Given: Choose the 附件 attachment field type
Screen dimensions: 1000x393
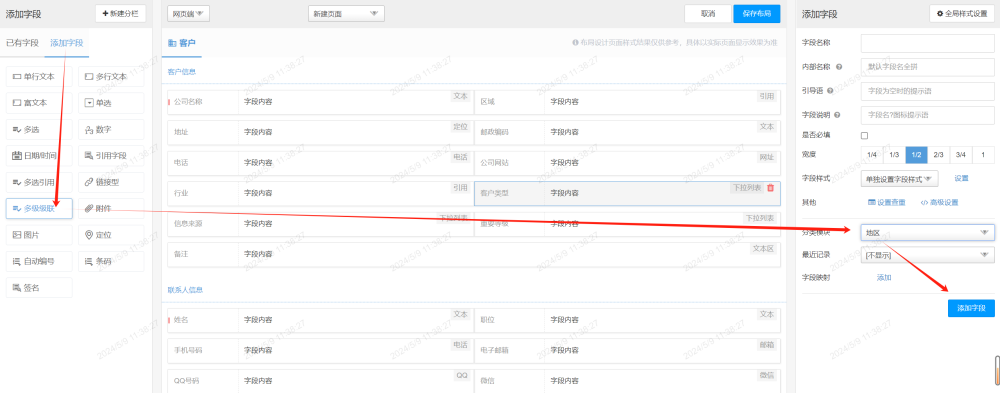Looking at the screenshot, I should tap(111, 209).
